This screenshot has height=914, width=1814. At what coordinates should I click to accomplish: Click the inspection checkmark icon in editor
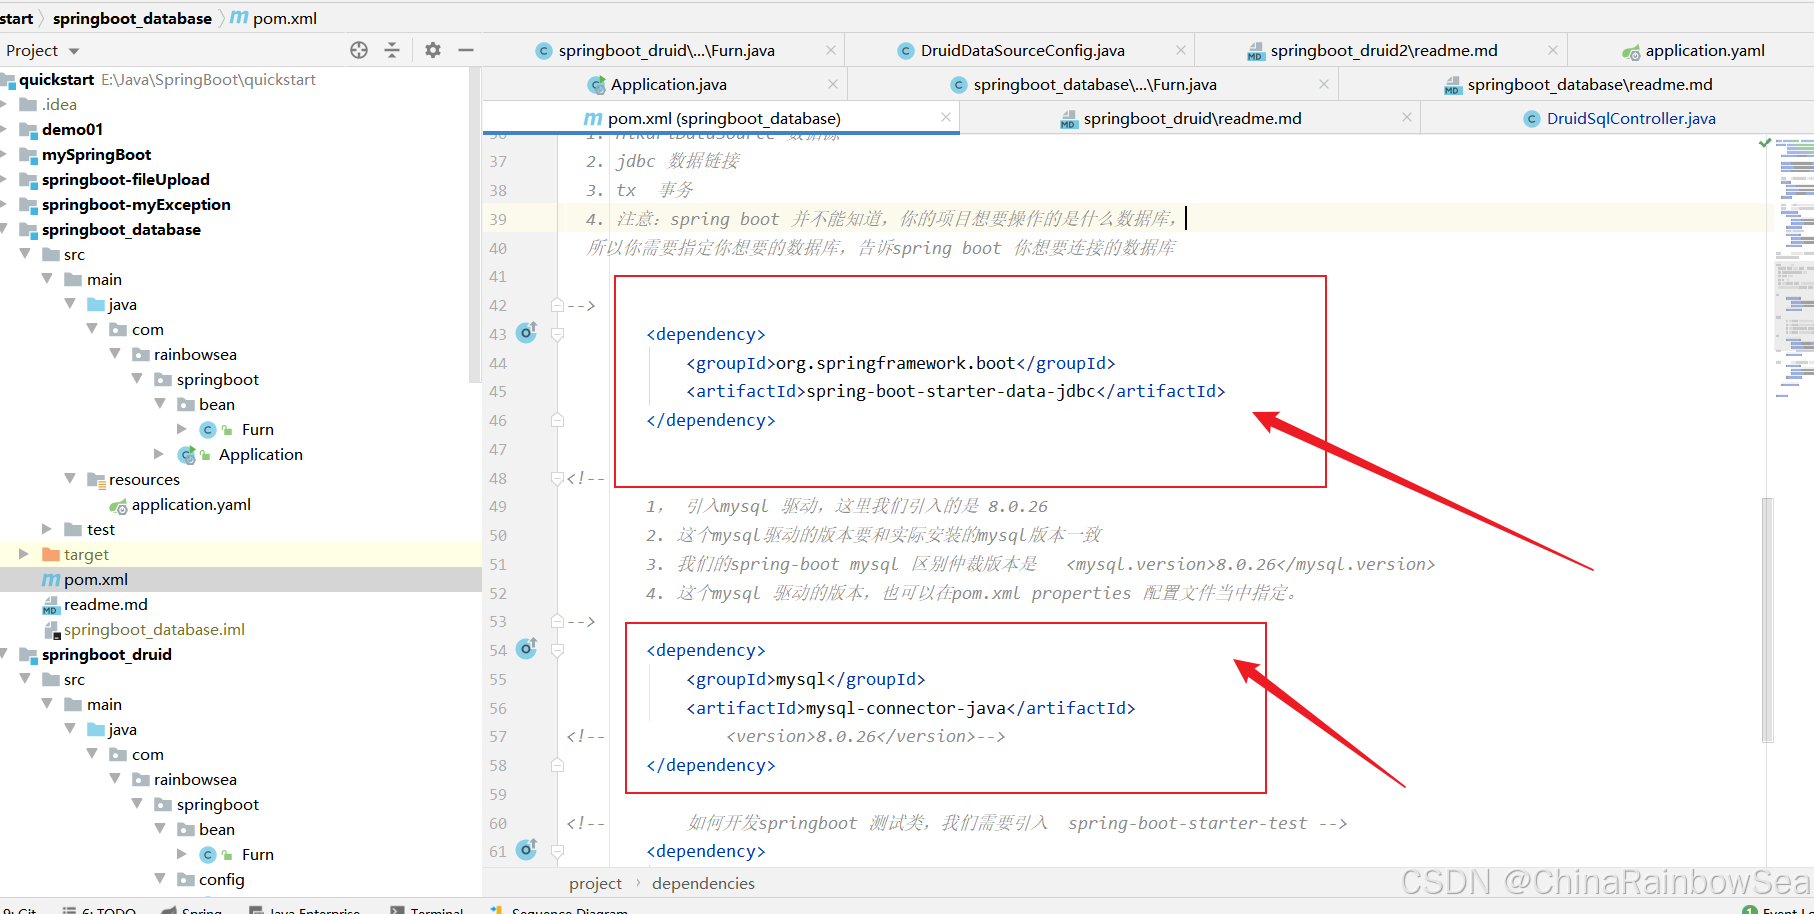coord(1765,143)
